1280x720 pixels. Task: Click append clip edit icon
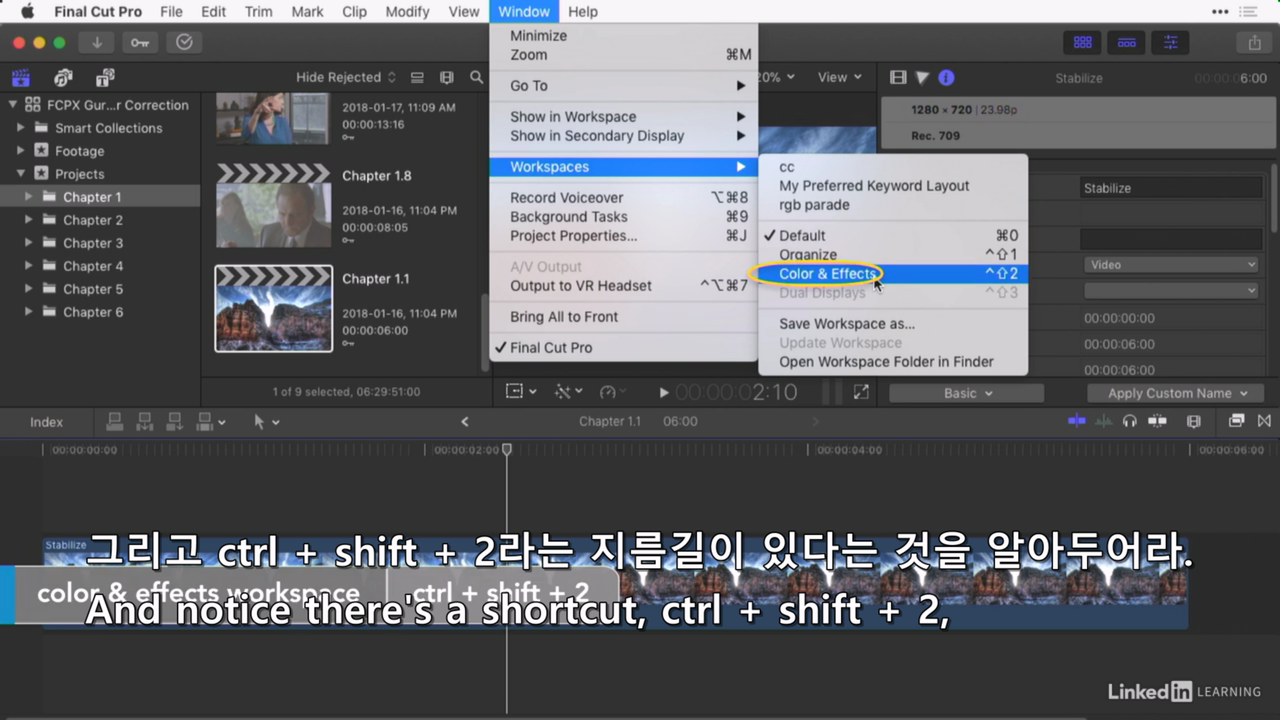point(175,421)
